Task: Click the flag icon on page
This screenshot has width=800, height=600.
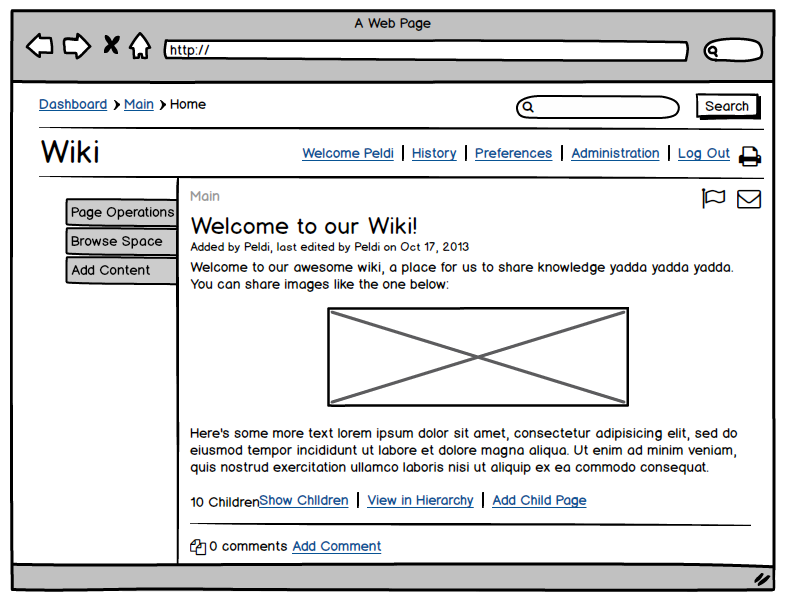Action: click(713, 199)
